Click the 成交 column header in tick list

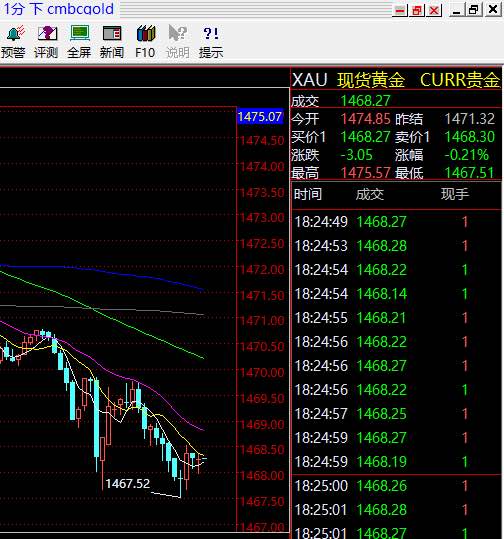pyautogui.click(x=370, y=194)
